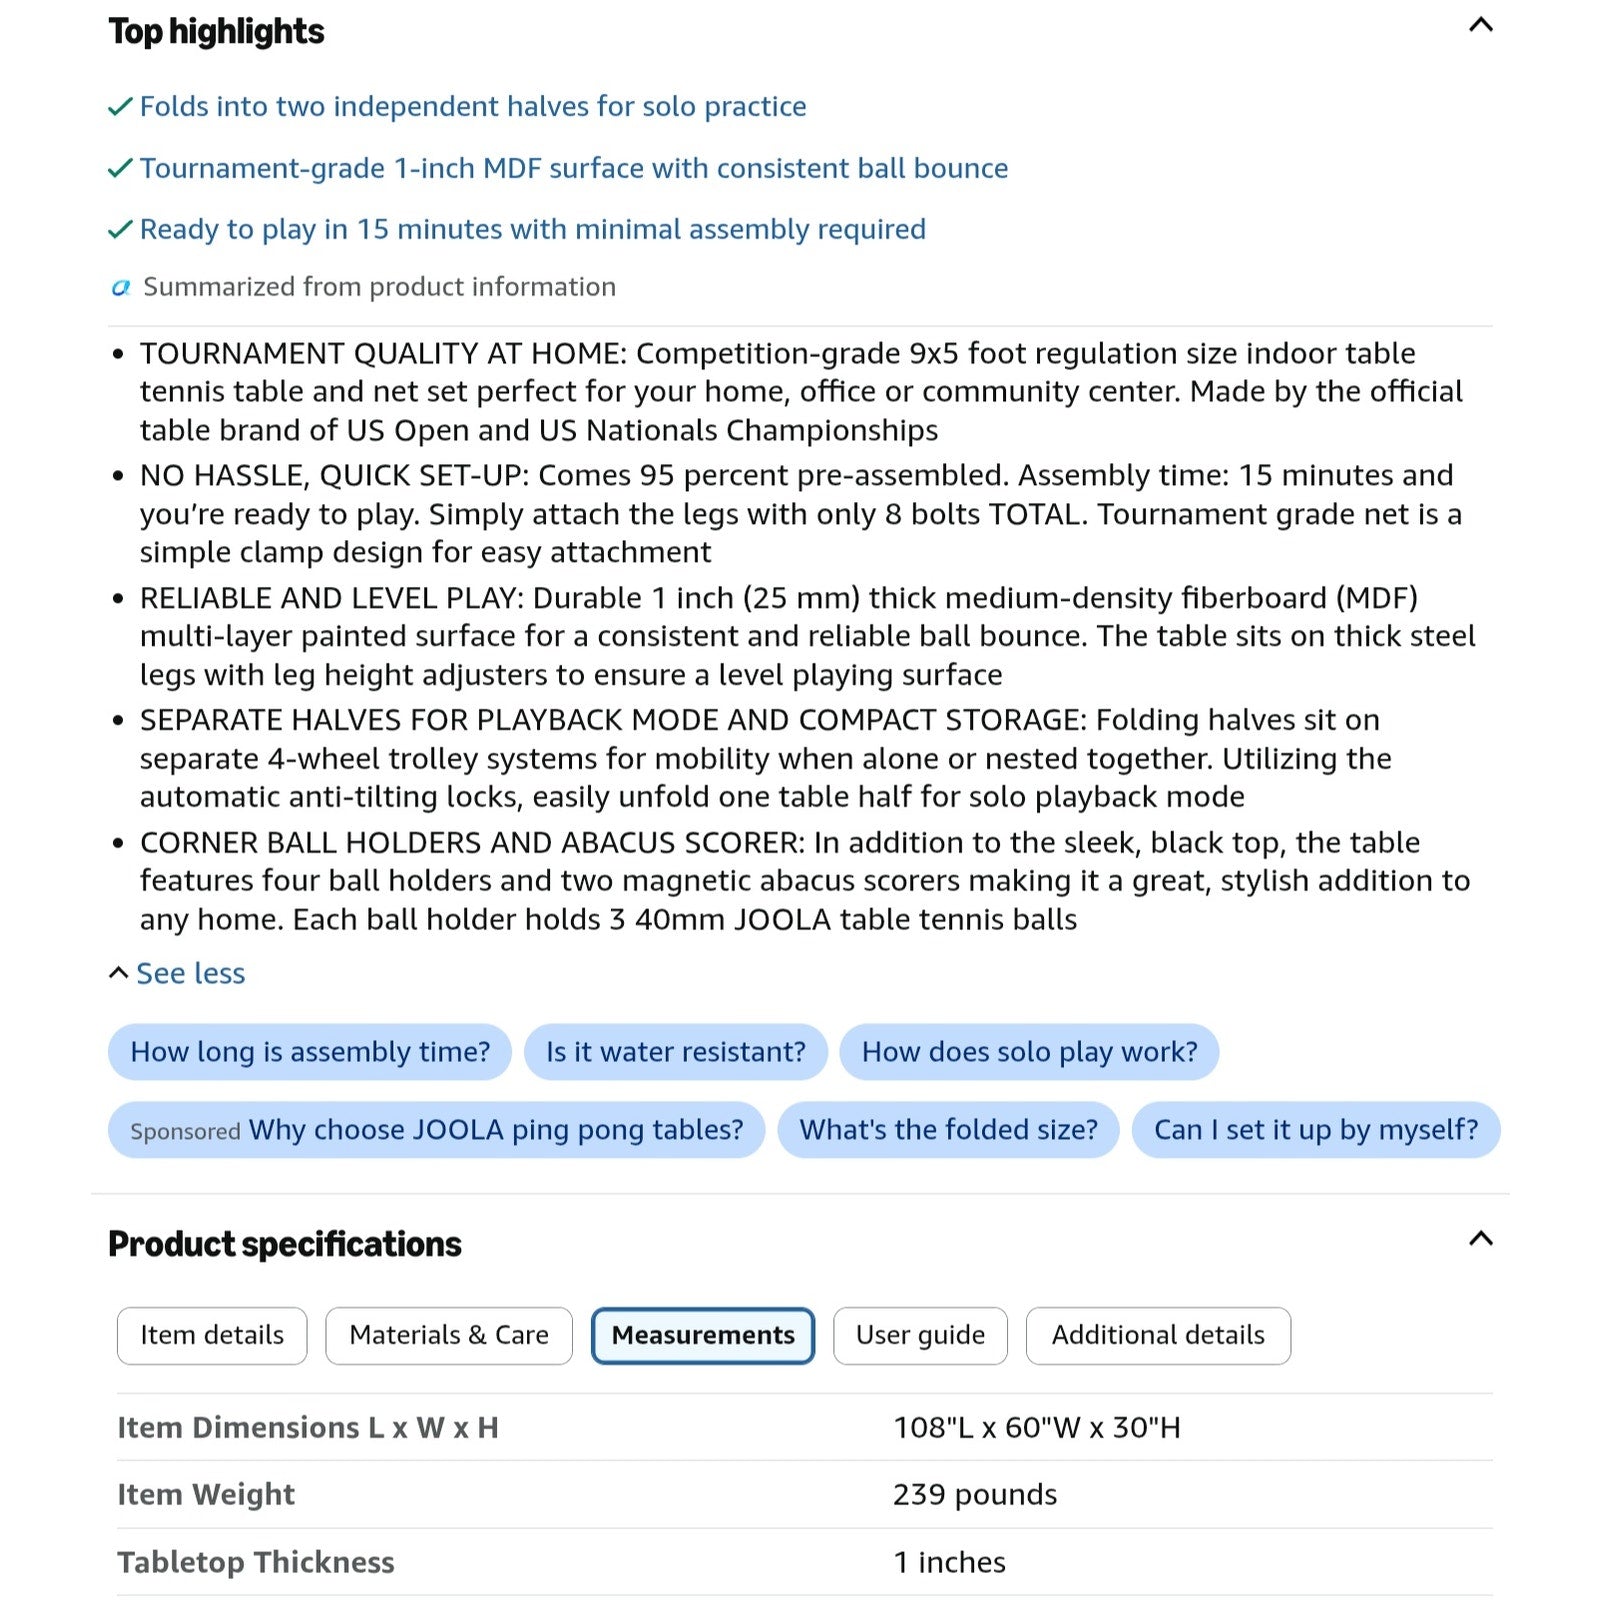Ask 'How long is assembly time?'

310,1052
